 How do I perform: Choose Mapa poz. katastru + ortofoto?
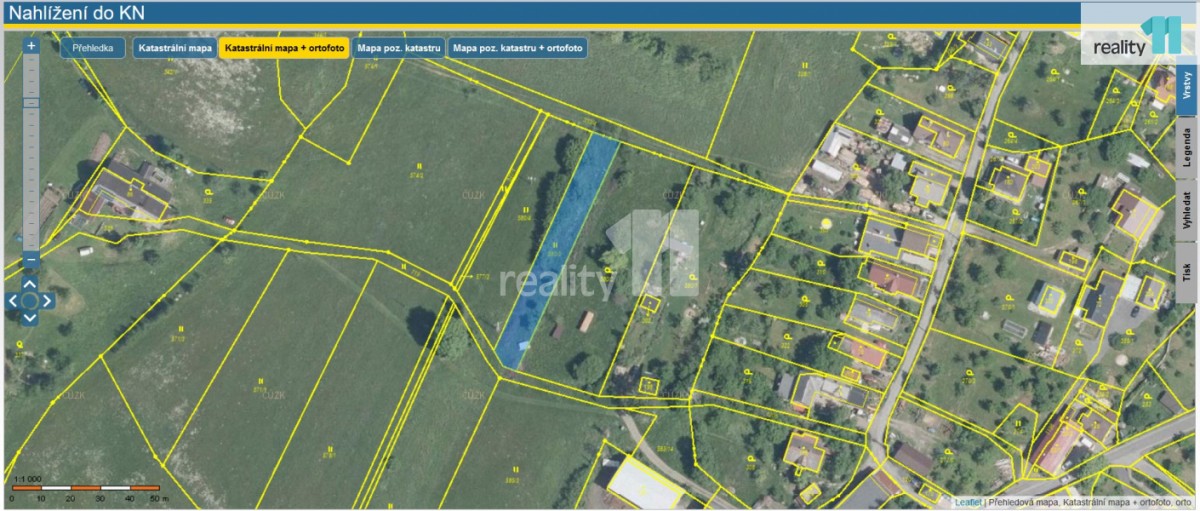[x=517, y=48]
